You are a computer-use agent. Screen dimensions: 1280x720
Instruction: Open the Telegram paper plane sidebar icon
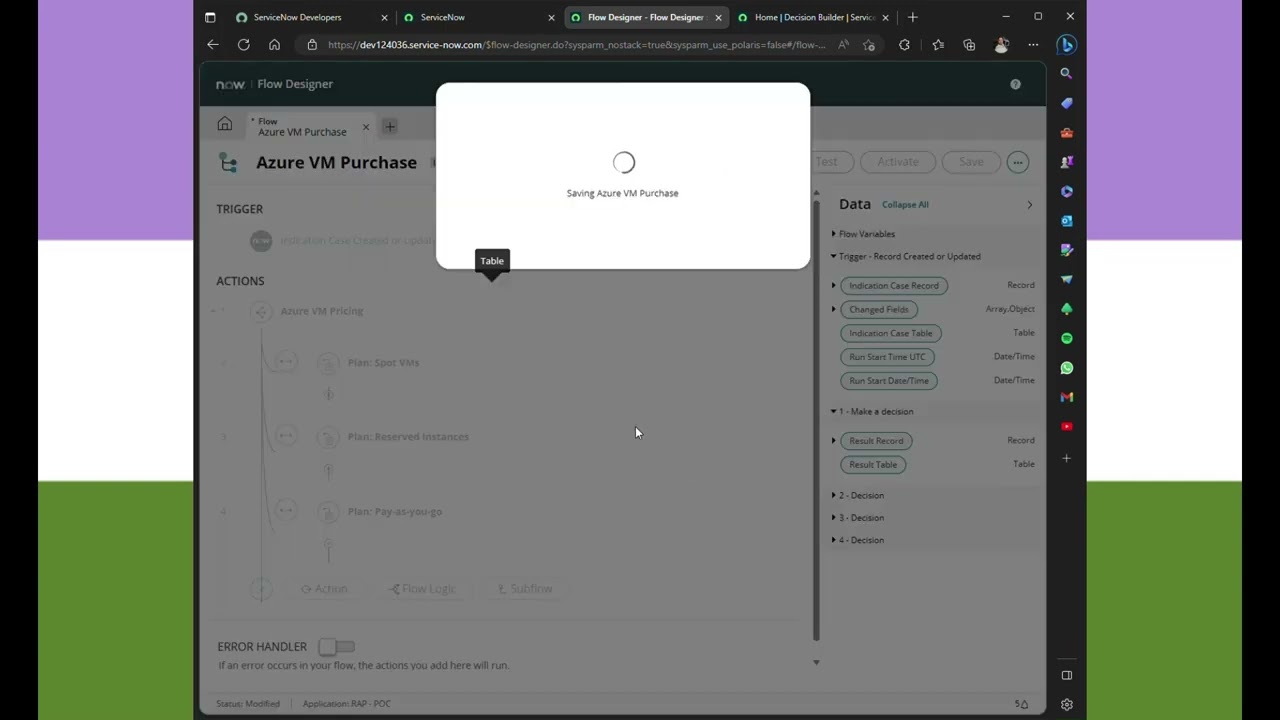tap(1066, 279)
